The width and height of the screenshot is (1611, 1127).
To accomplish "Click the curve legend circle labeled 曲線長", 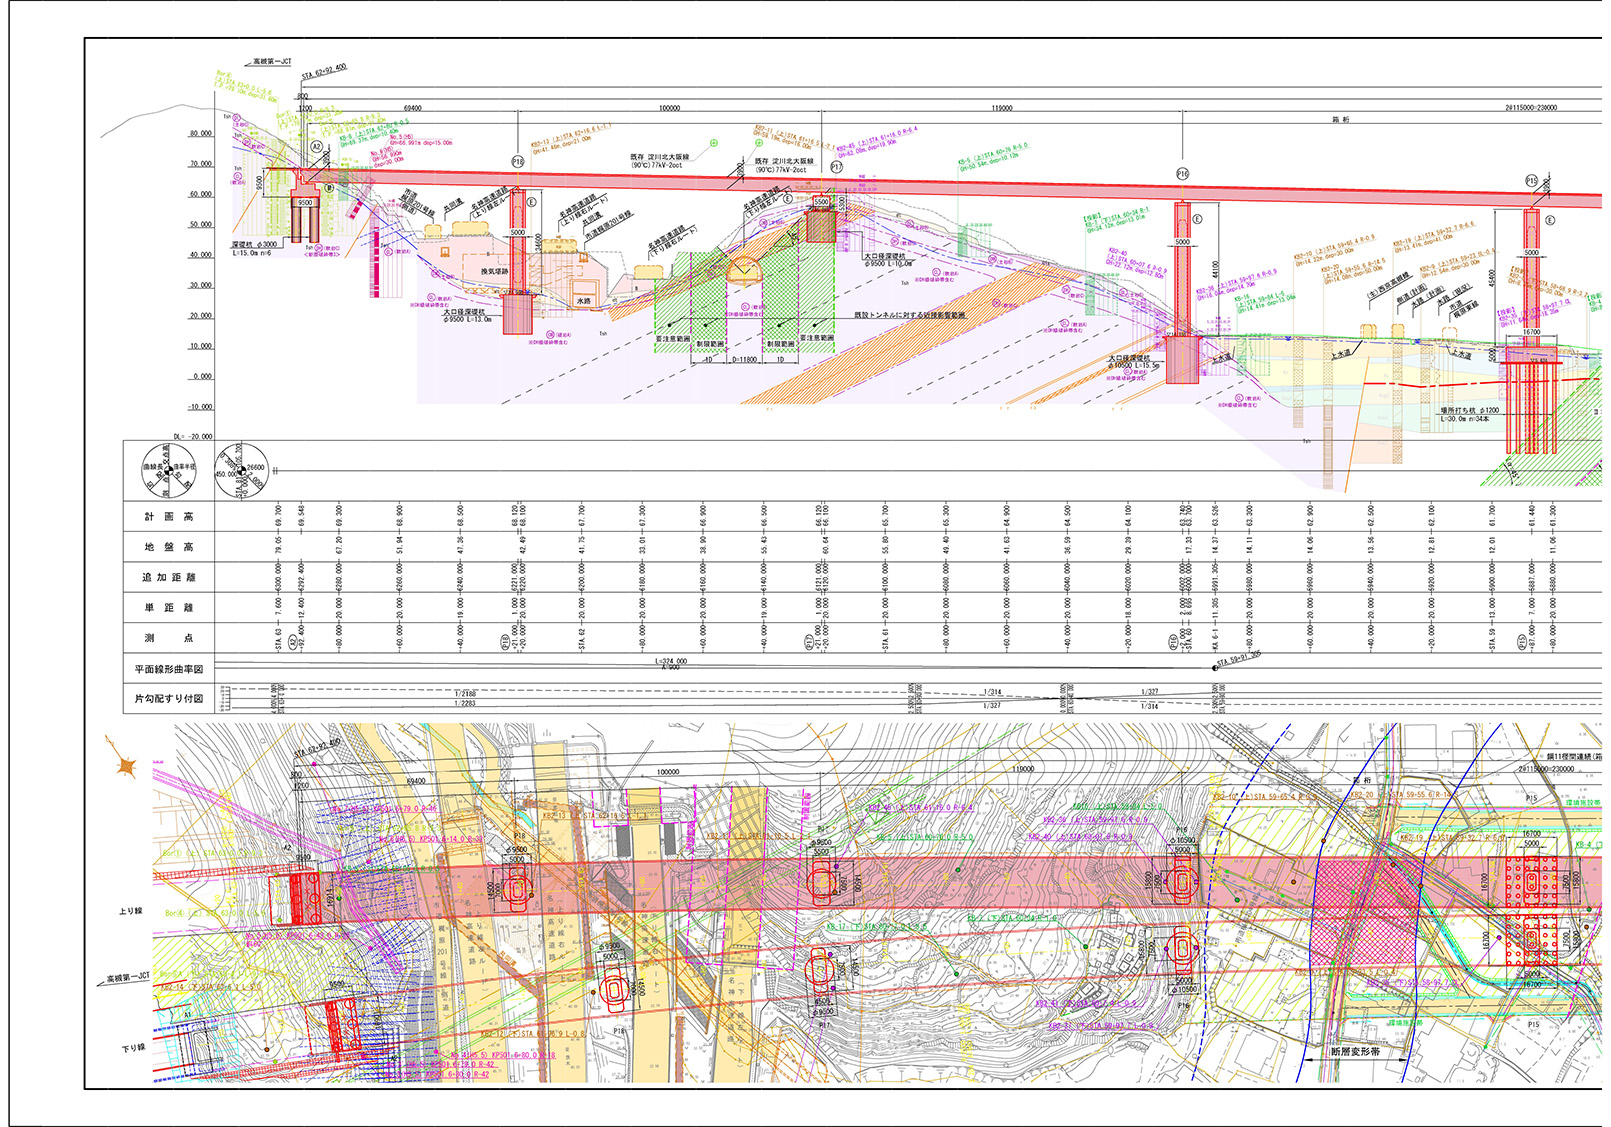I will 168,470.
